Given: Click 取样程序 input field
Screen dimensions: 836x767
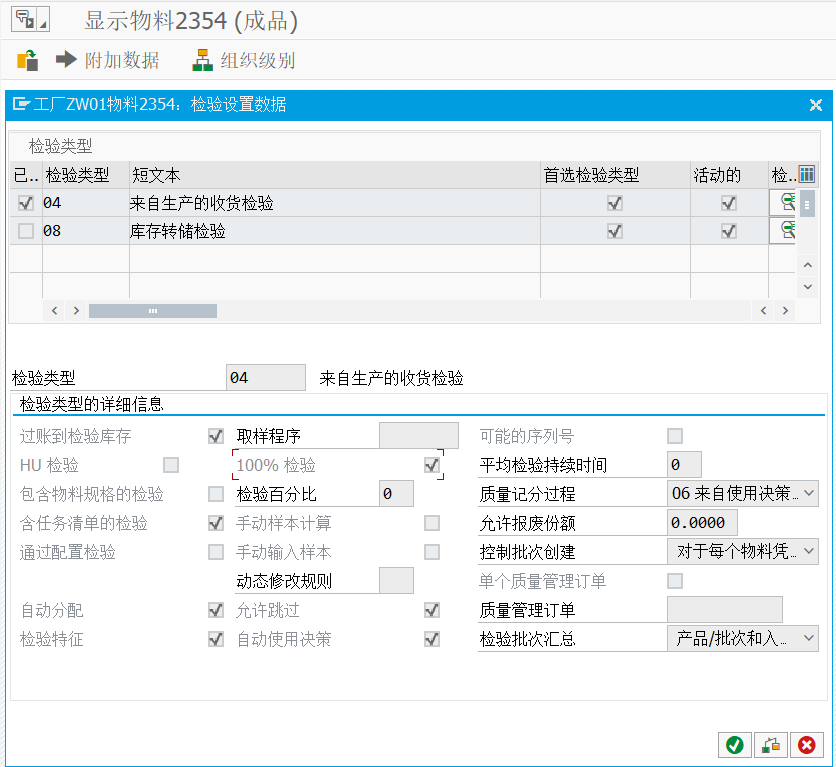Looking at the screenshot, I should (x=419, y=435).
